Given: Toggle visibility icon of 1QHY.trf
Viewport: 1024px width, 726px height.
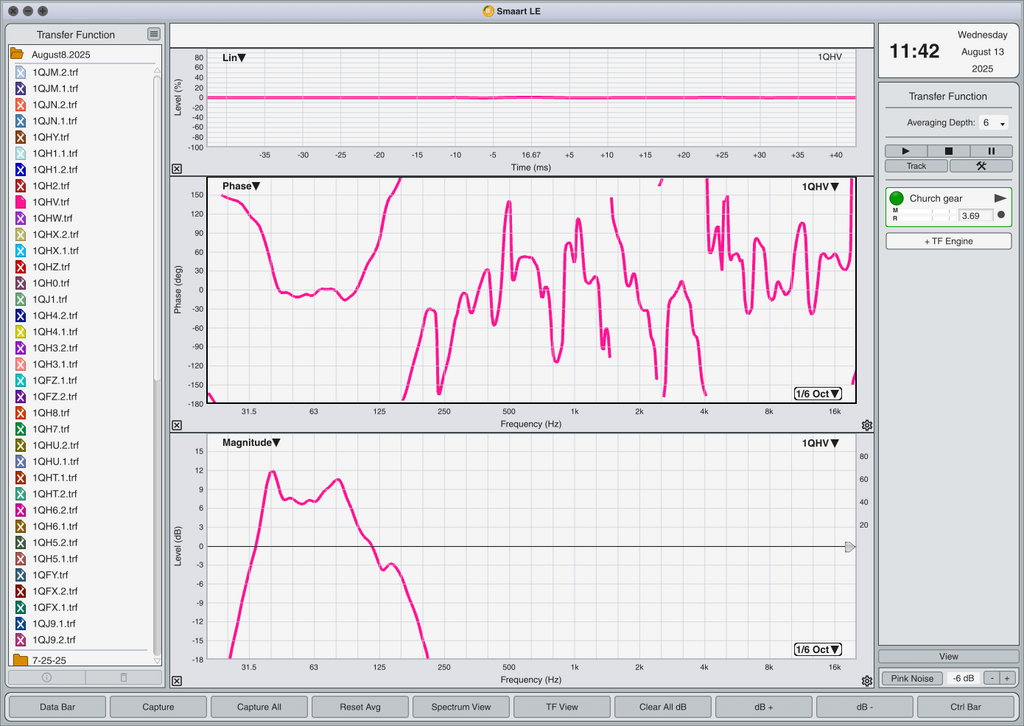Looking at the screenshot, I should click(20, 137).
